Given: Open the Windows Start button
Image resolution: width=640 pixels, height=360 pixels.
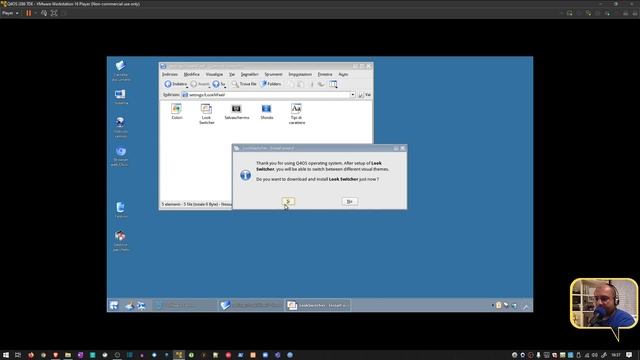Looking at the screenshot, I should [6, 355].
